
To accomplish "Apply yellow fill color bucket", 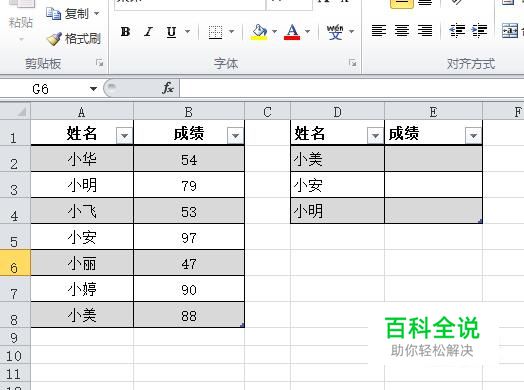I will (259, 32).
